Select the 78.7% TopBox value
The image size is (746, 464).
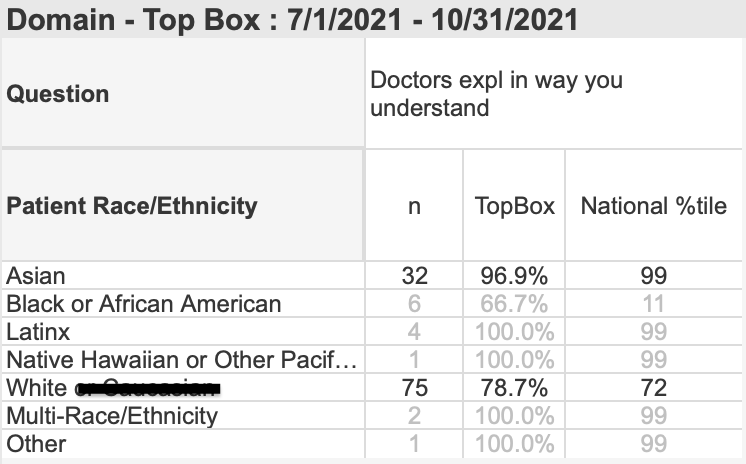pos(514,388)
